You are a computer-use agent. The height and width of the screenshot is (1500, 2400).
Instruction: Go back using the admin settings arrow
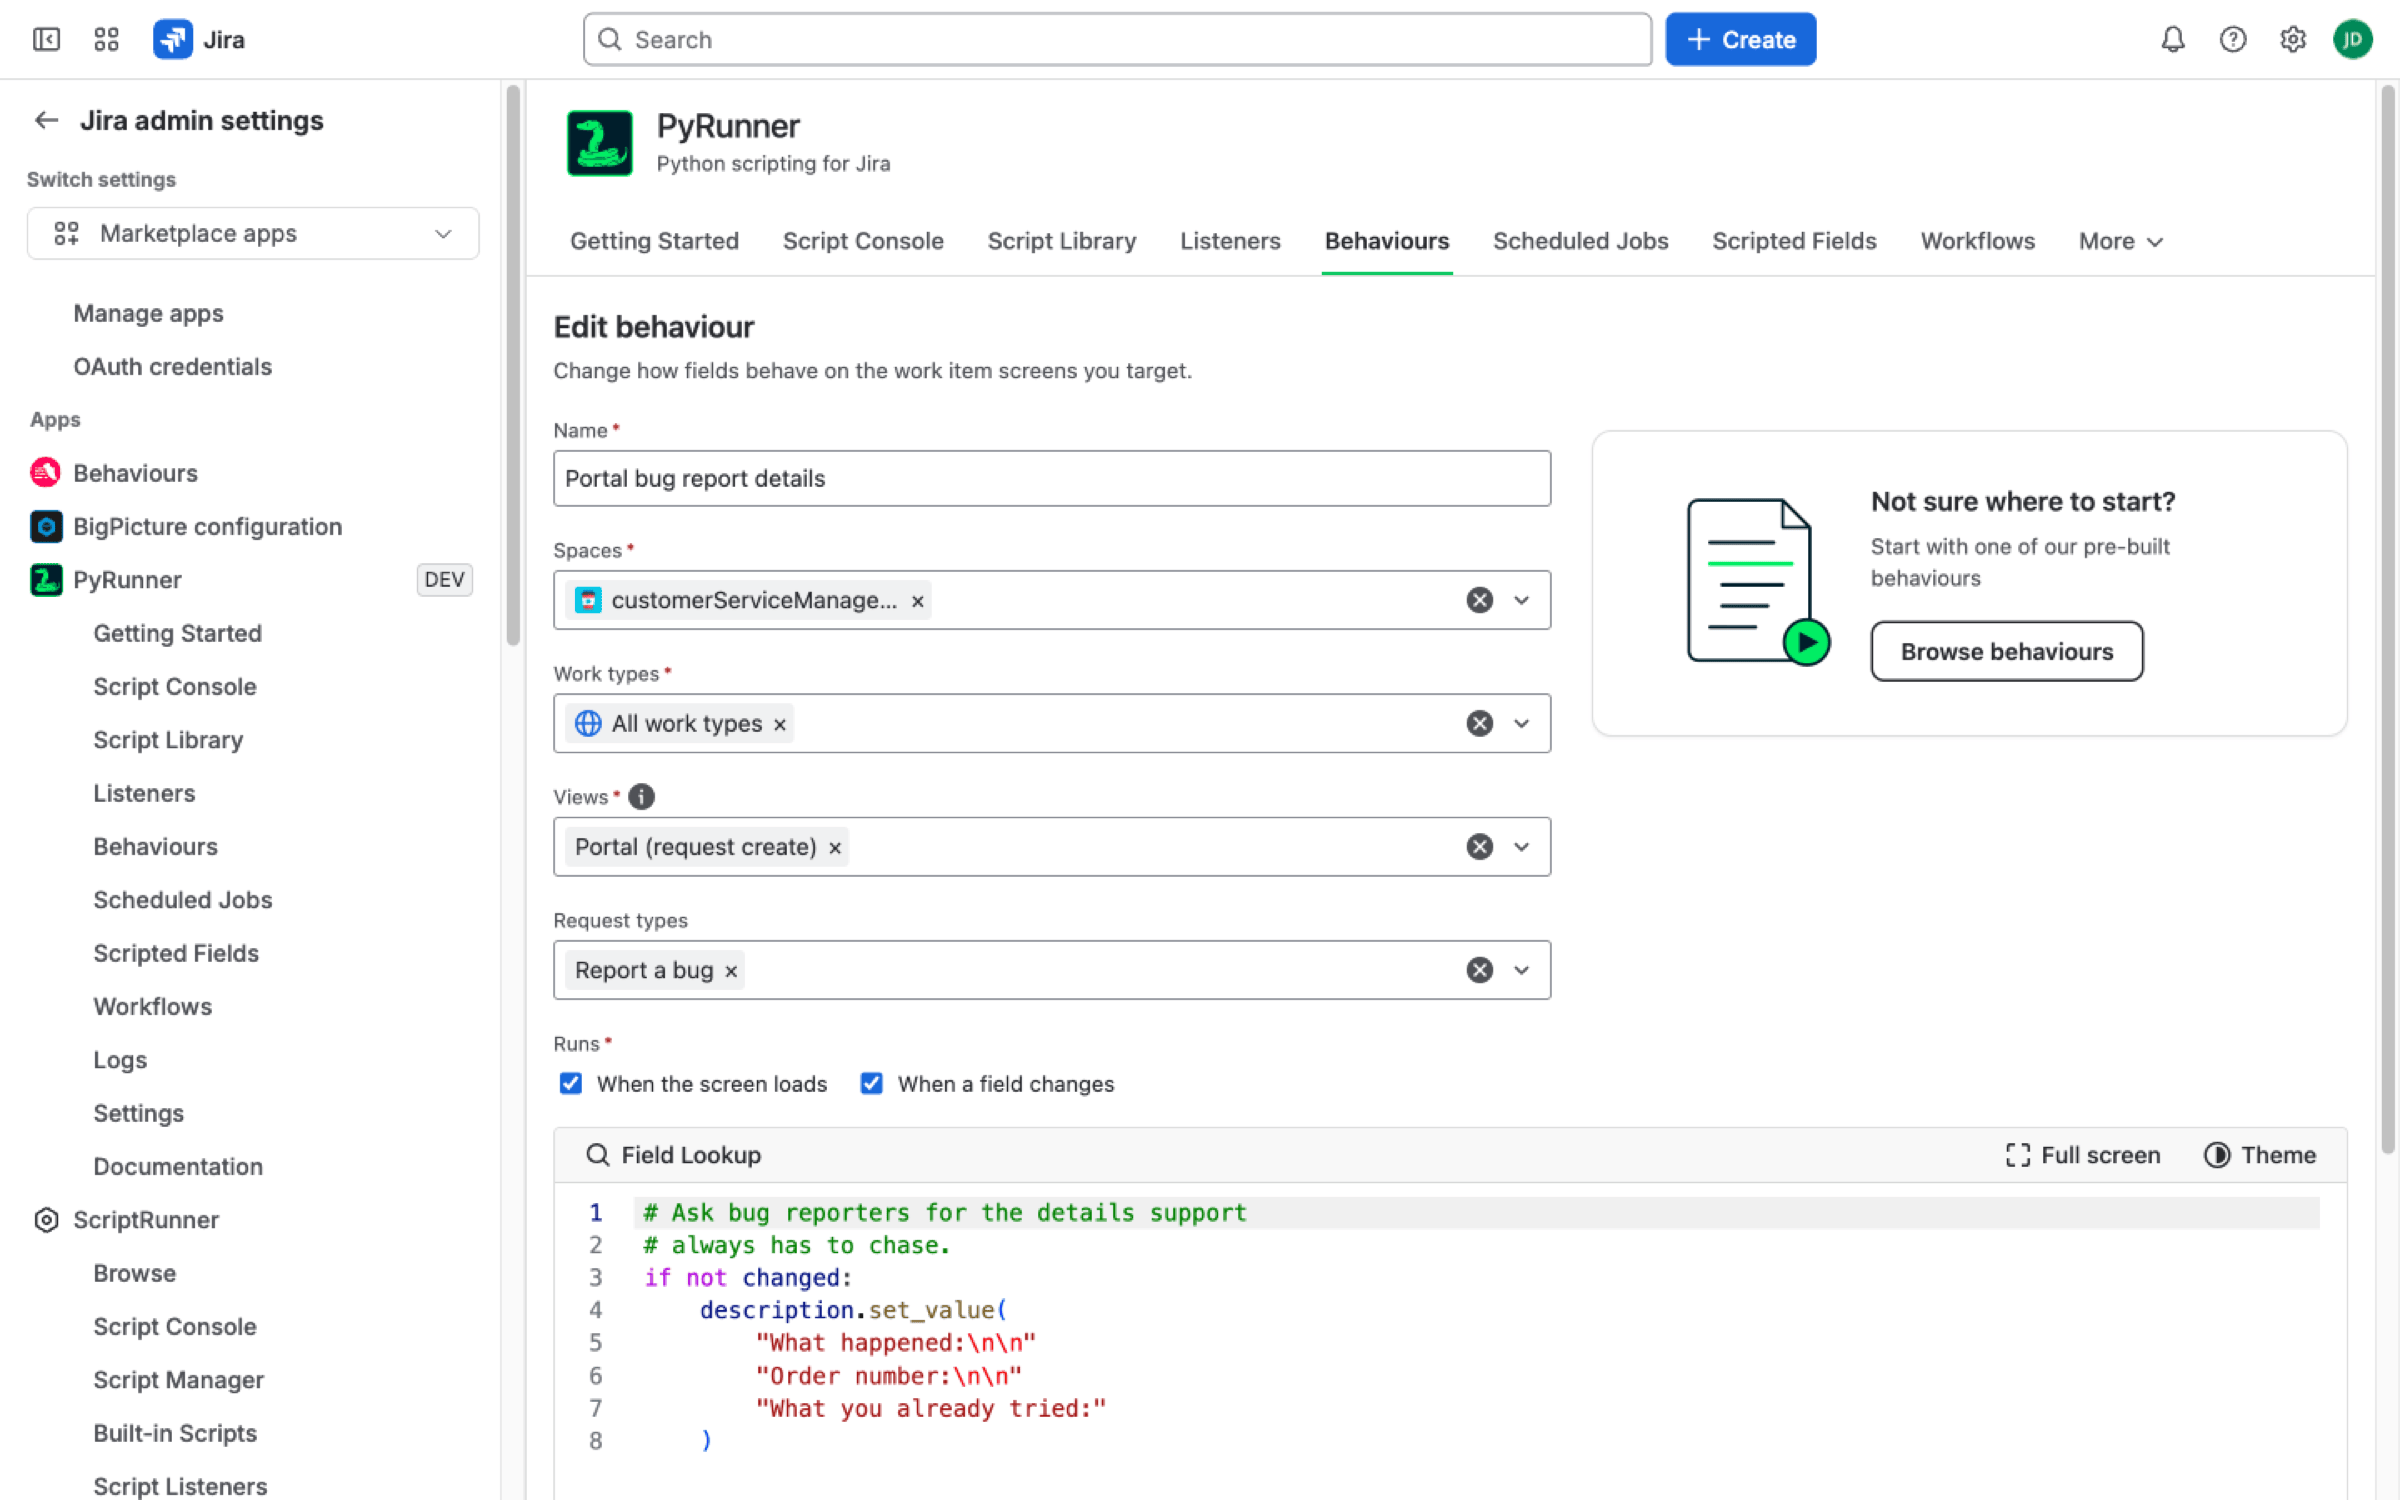pyautogui.click(x=46, y=120)
